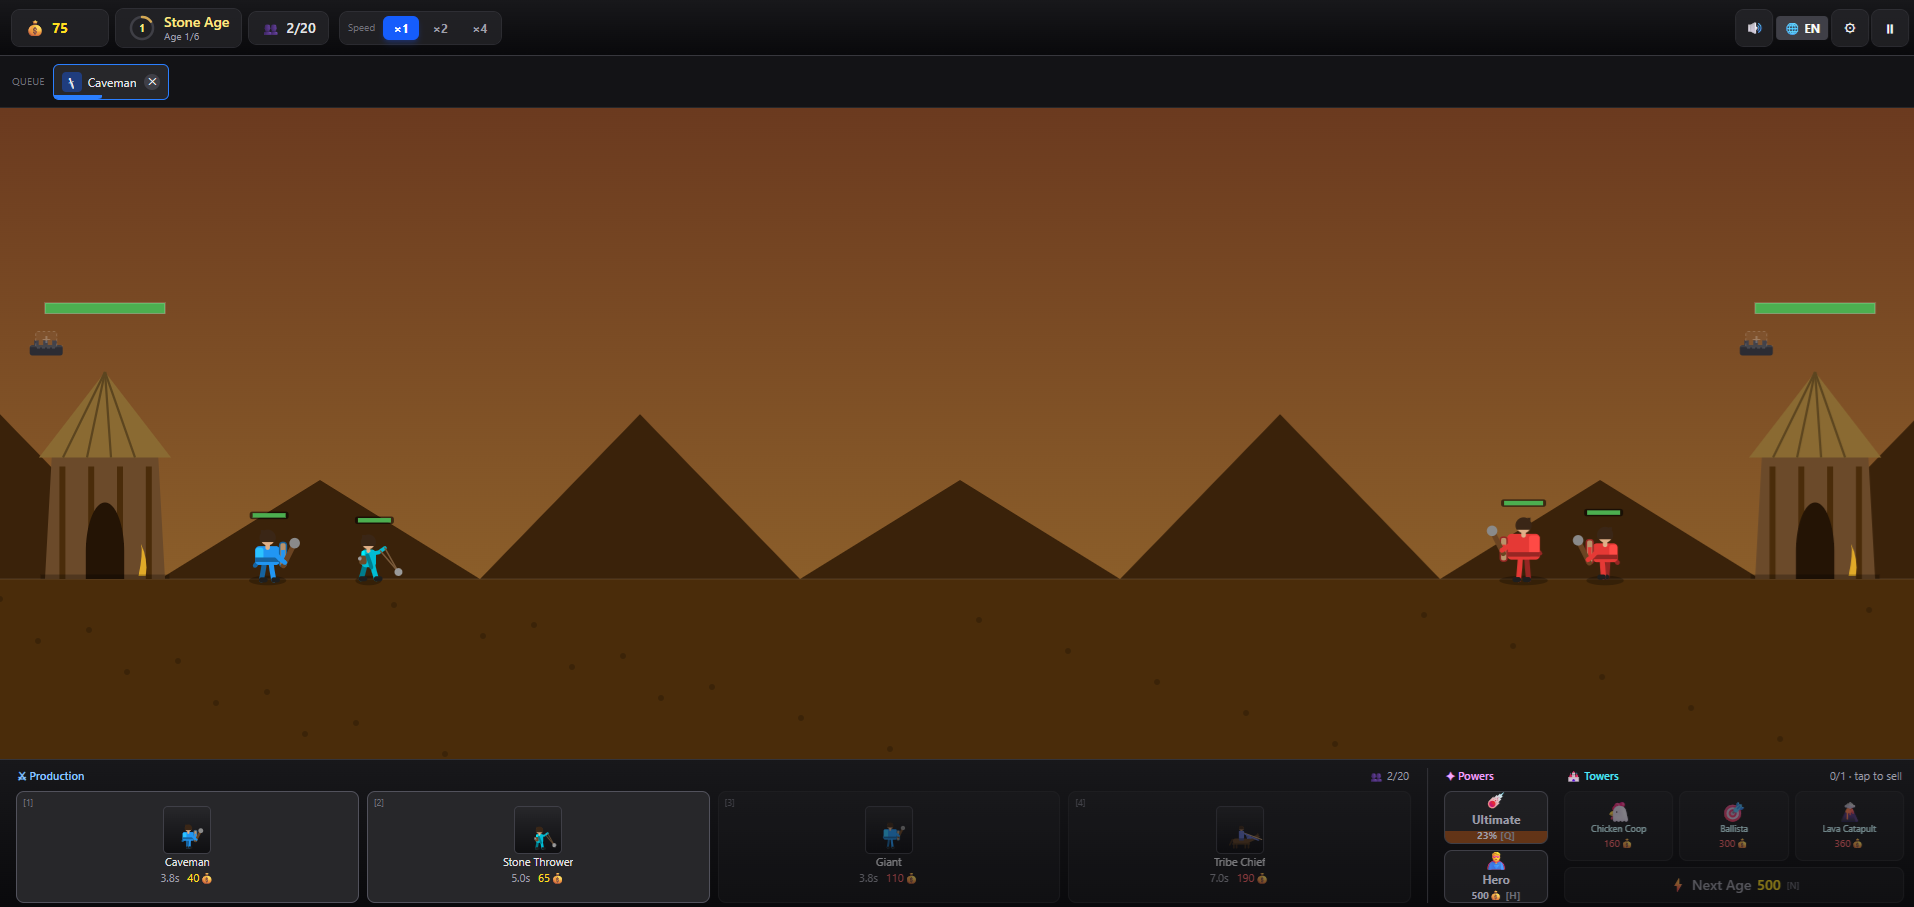
Task: Click the Speed label
Action: (361, 28)
